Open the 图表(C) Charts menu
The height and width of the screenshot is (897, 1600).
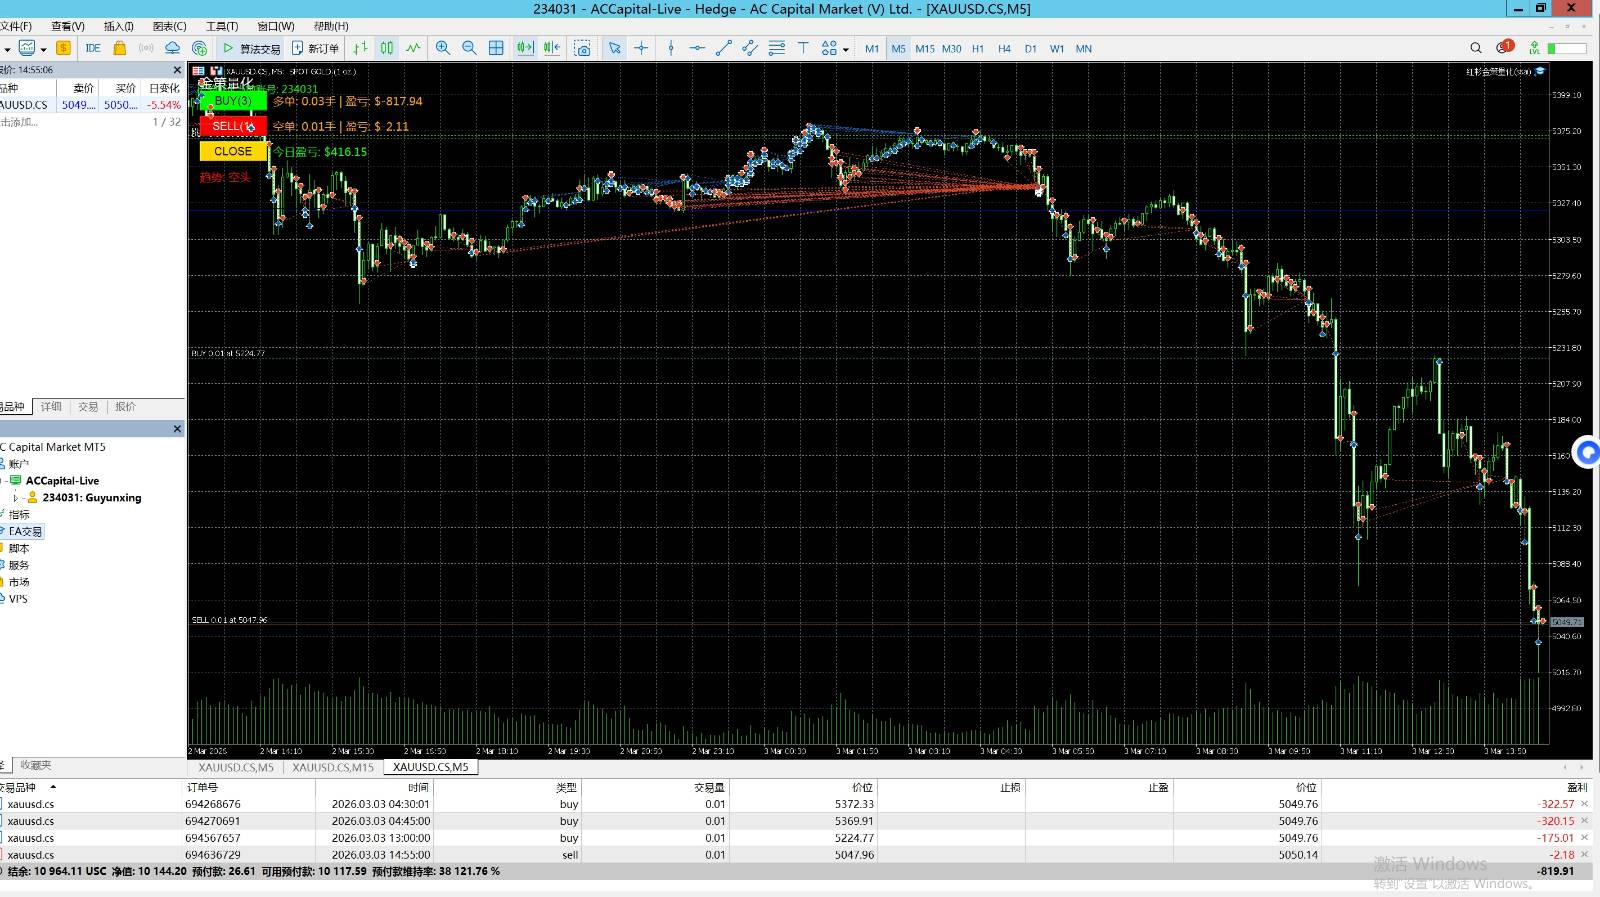170,26
